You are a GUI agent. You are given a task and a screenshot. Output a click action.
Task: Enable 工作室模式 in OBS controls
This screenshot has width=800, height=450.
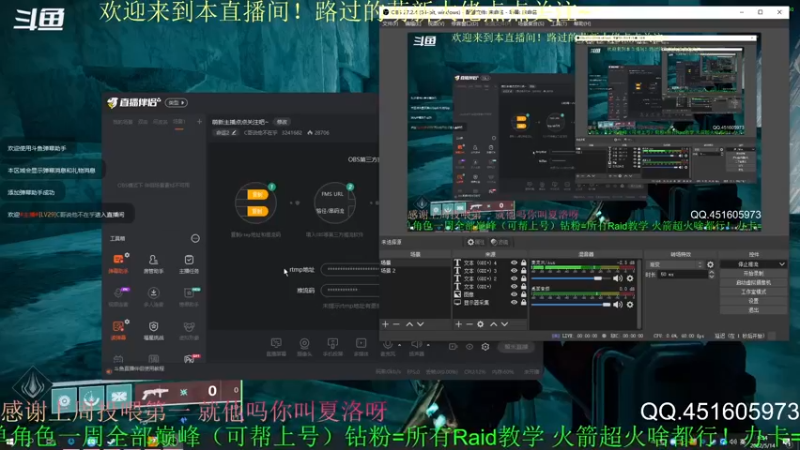click(753, 292)
